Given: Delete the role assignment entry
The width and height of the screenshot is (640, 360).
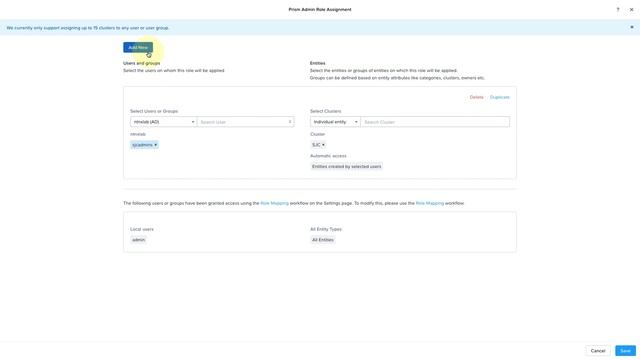Looking at the screenshot, I should coord(476,97).
